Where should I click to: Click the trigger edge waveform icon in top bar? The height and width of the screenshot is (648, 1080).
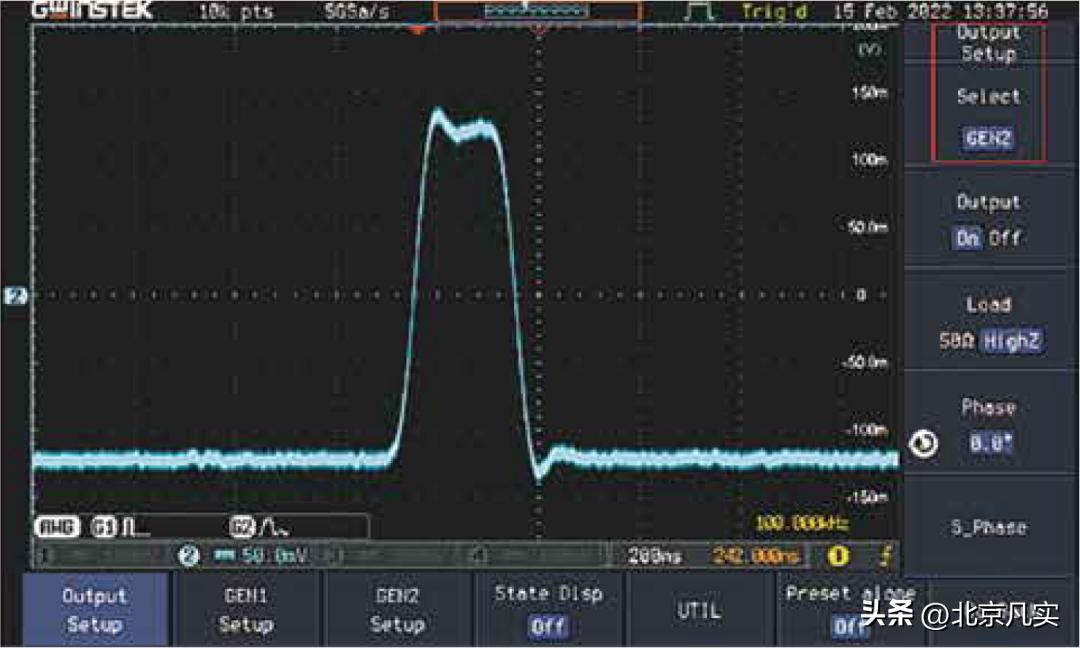700,12
